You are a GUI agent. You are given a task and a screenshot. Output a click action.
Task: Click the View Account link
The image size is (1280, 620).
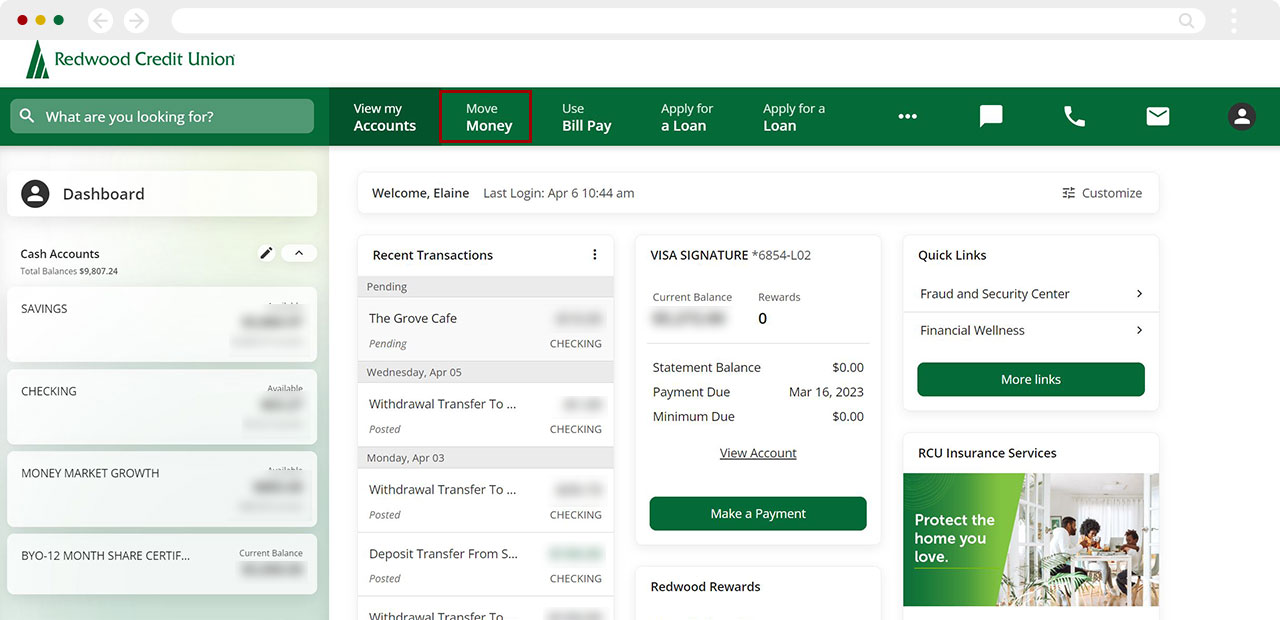758,453
